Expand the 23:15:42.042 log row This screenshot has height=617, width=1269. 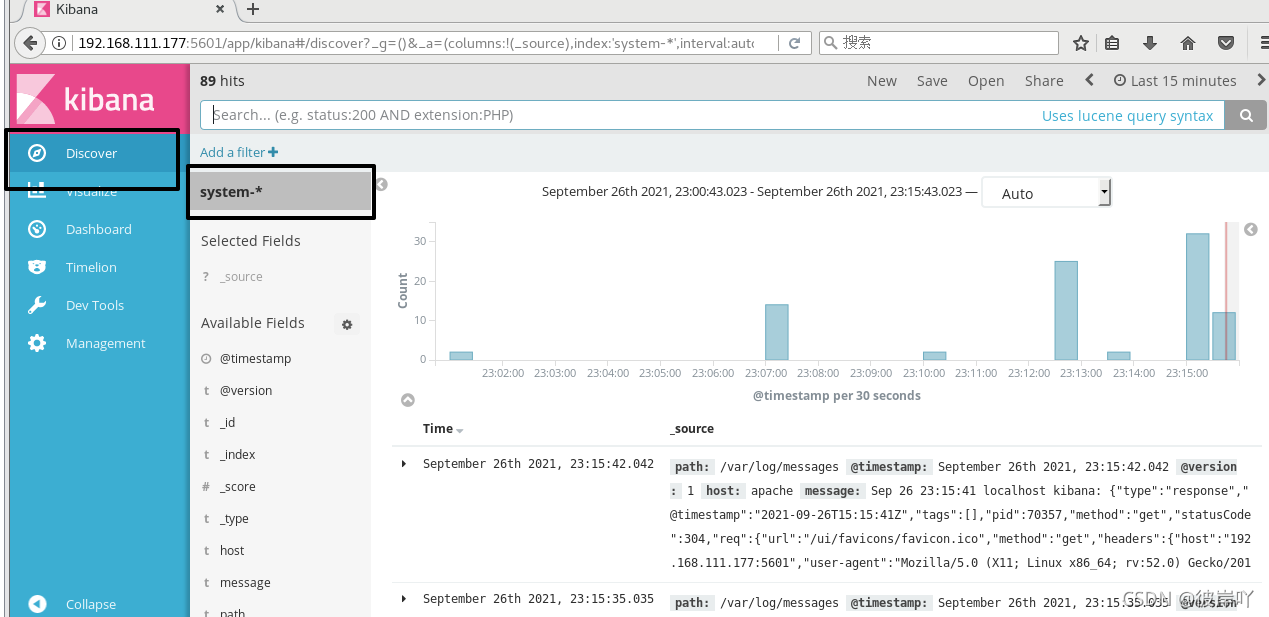point(404,464)
